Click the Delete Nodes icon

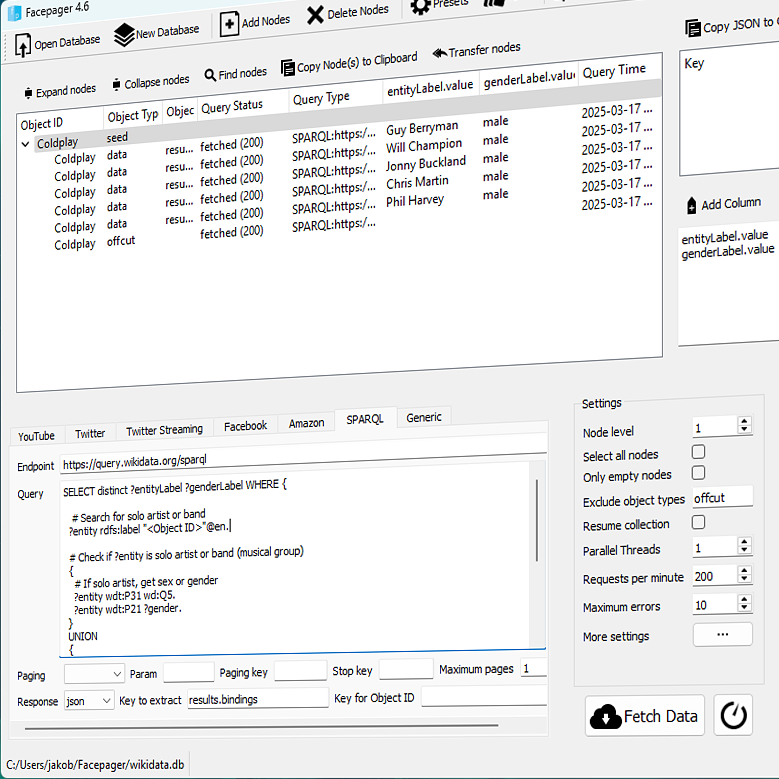click(315, 14)
